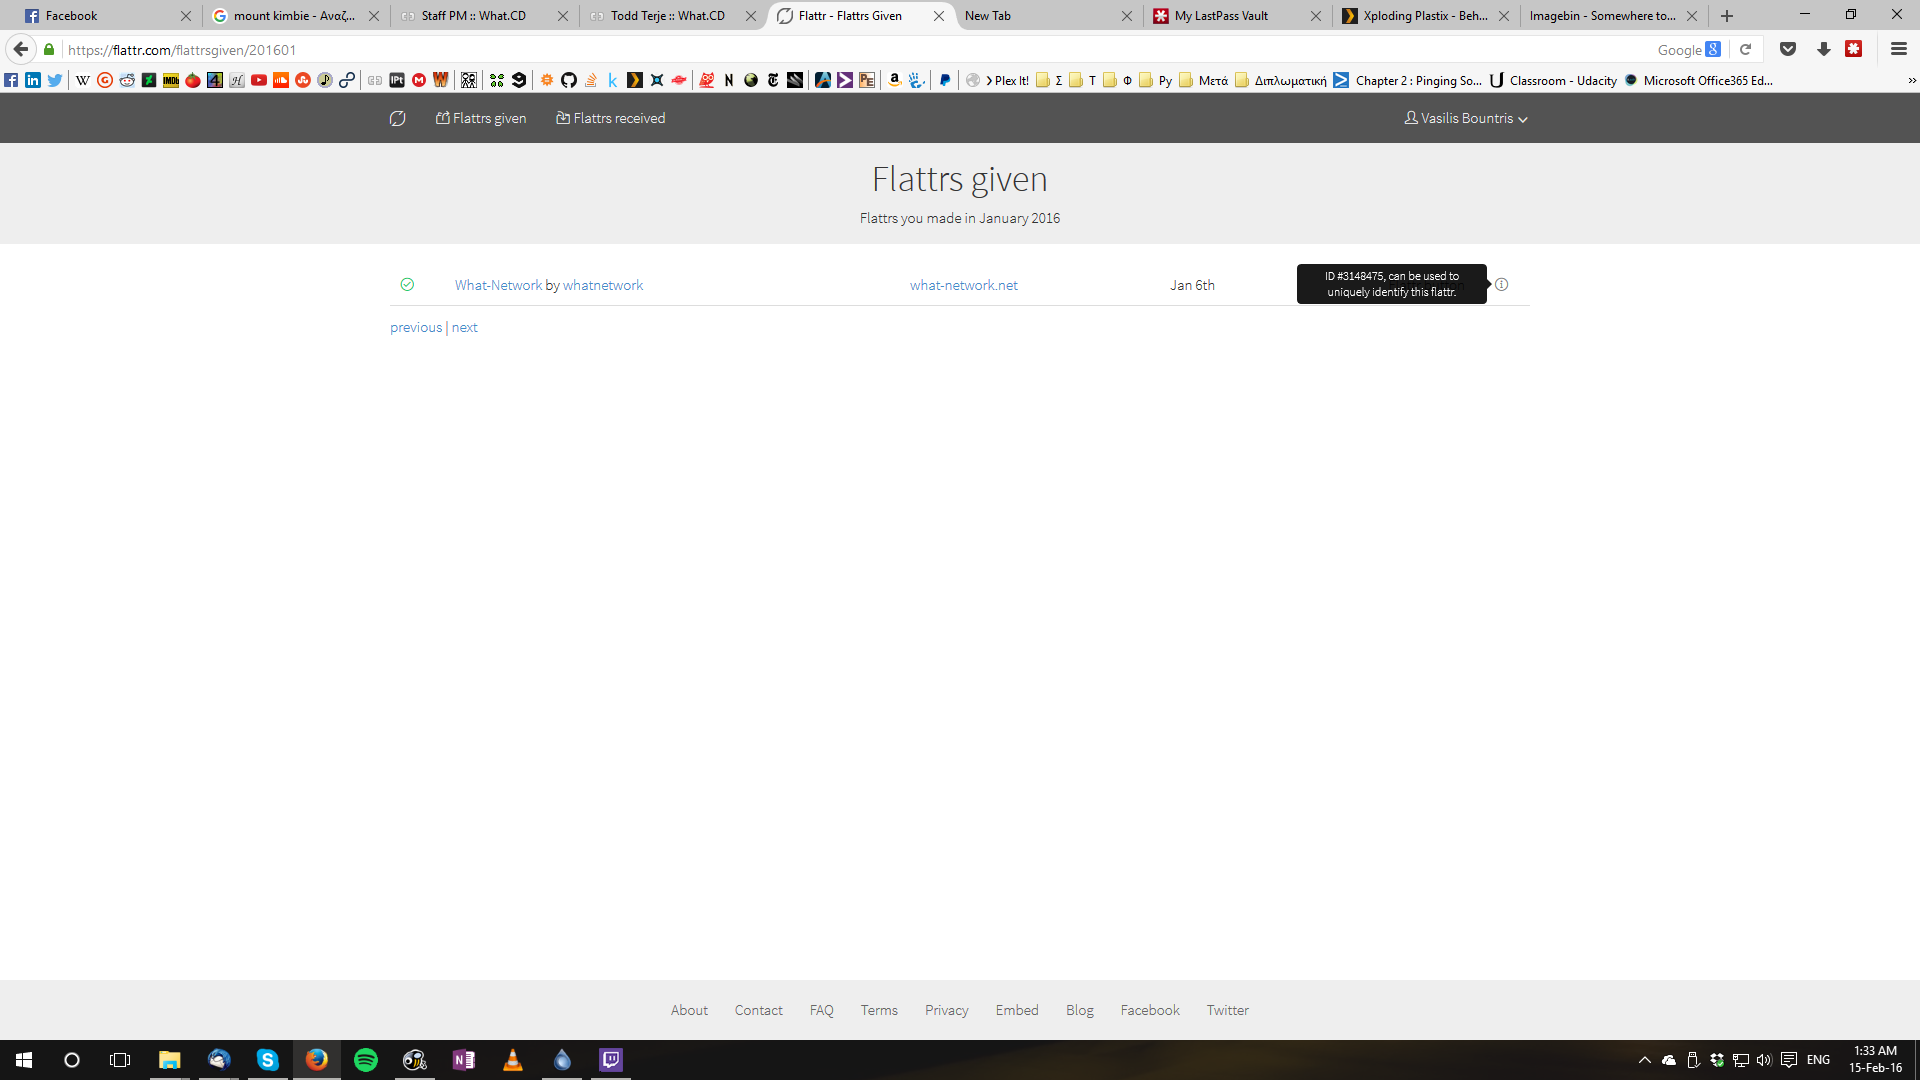Open Flattrs received in the header
The image size is (1920, 1080).
611,118
